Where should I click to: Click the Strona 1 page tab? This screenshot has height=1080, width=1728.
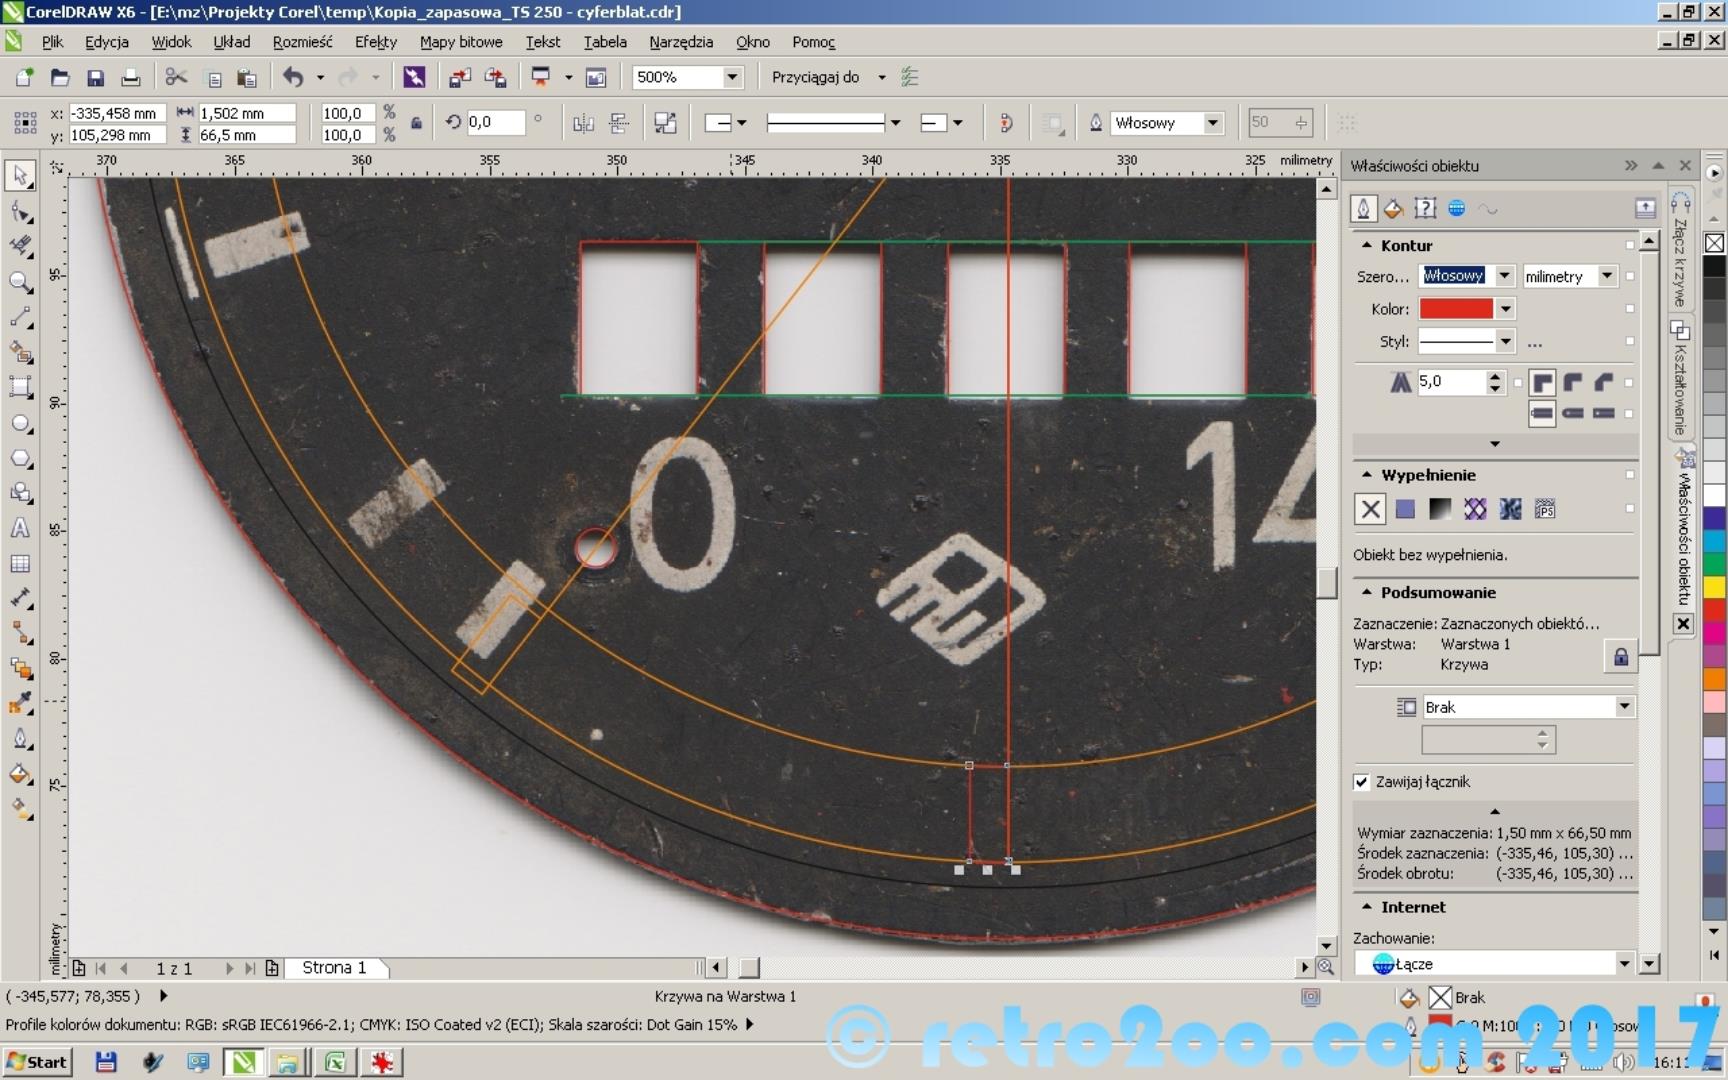(x=334, y=968)
